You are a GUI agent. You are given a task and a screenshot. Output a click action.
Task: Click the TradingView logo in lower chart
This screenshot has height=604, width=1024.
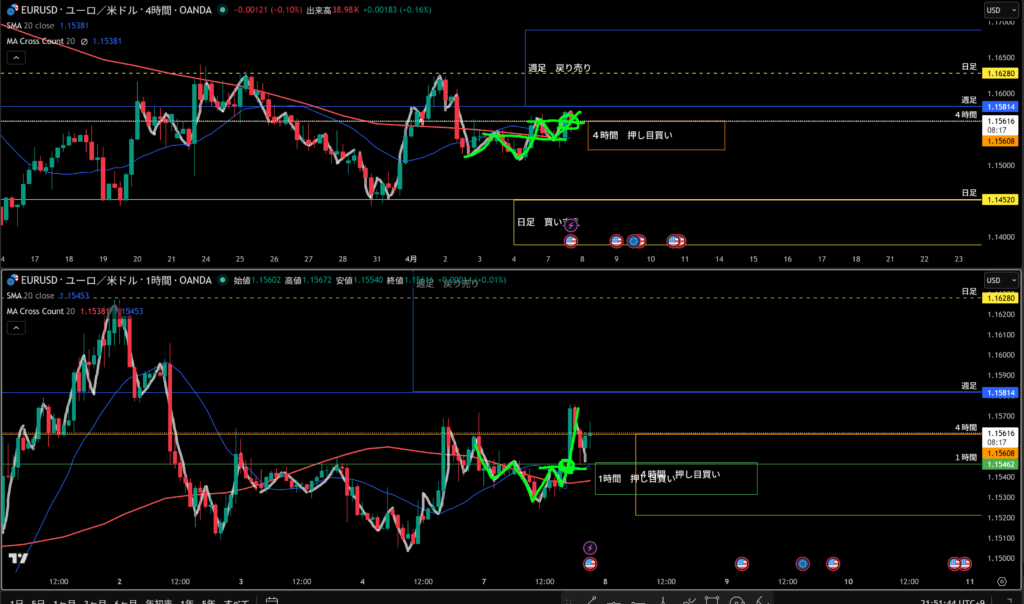[x=17, y=559]
